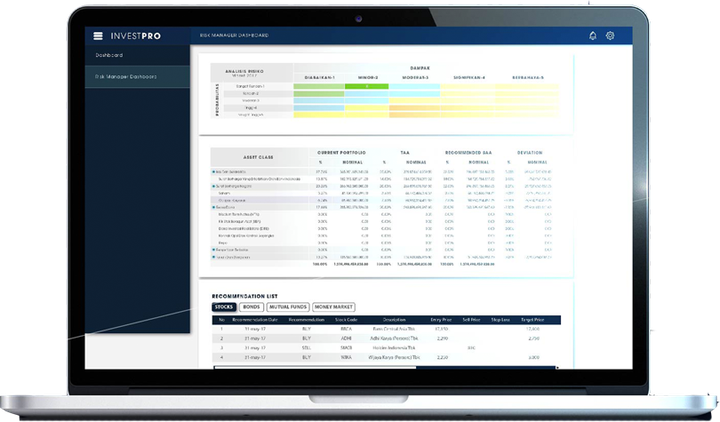Click the scrollbar right arrow under recommendation table
720x422 pixels.
point(557,367)
